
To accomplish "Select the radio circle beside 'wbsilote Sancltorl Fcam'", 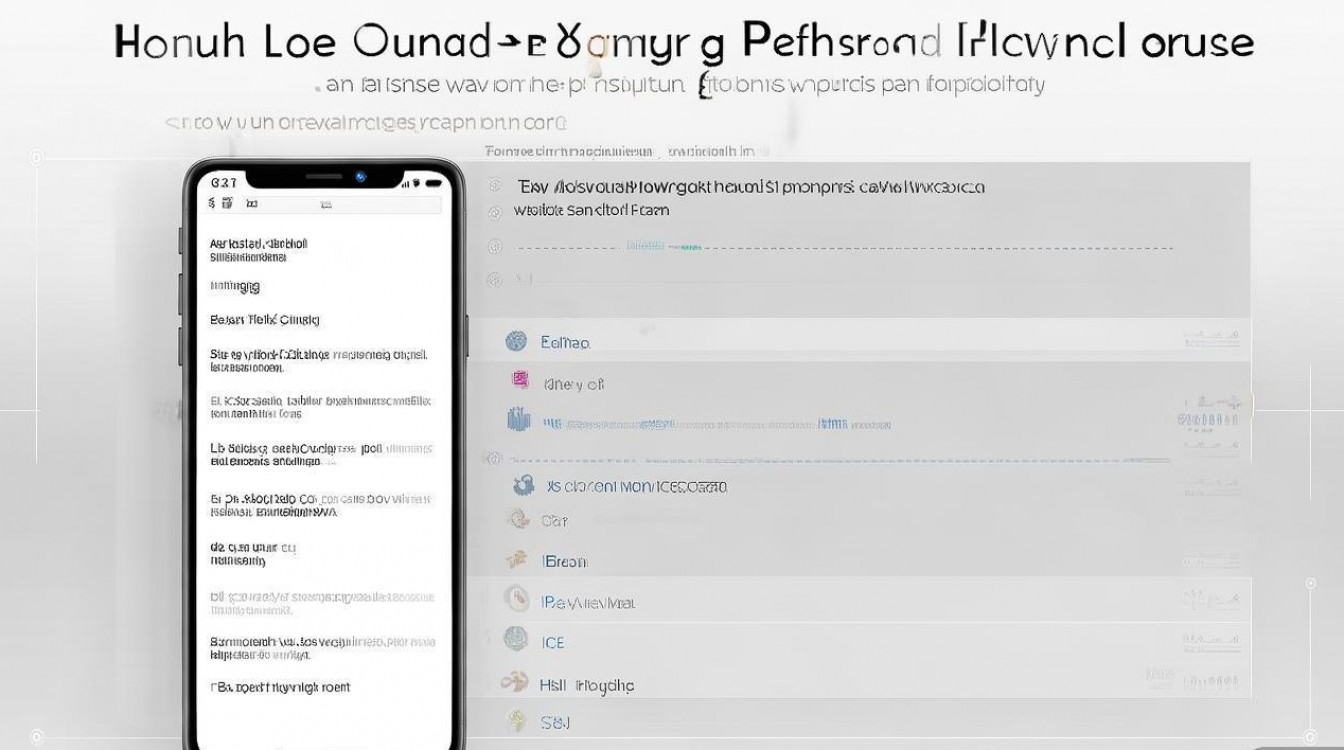I will click(x=494, y=212).
